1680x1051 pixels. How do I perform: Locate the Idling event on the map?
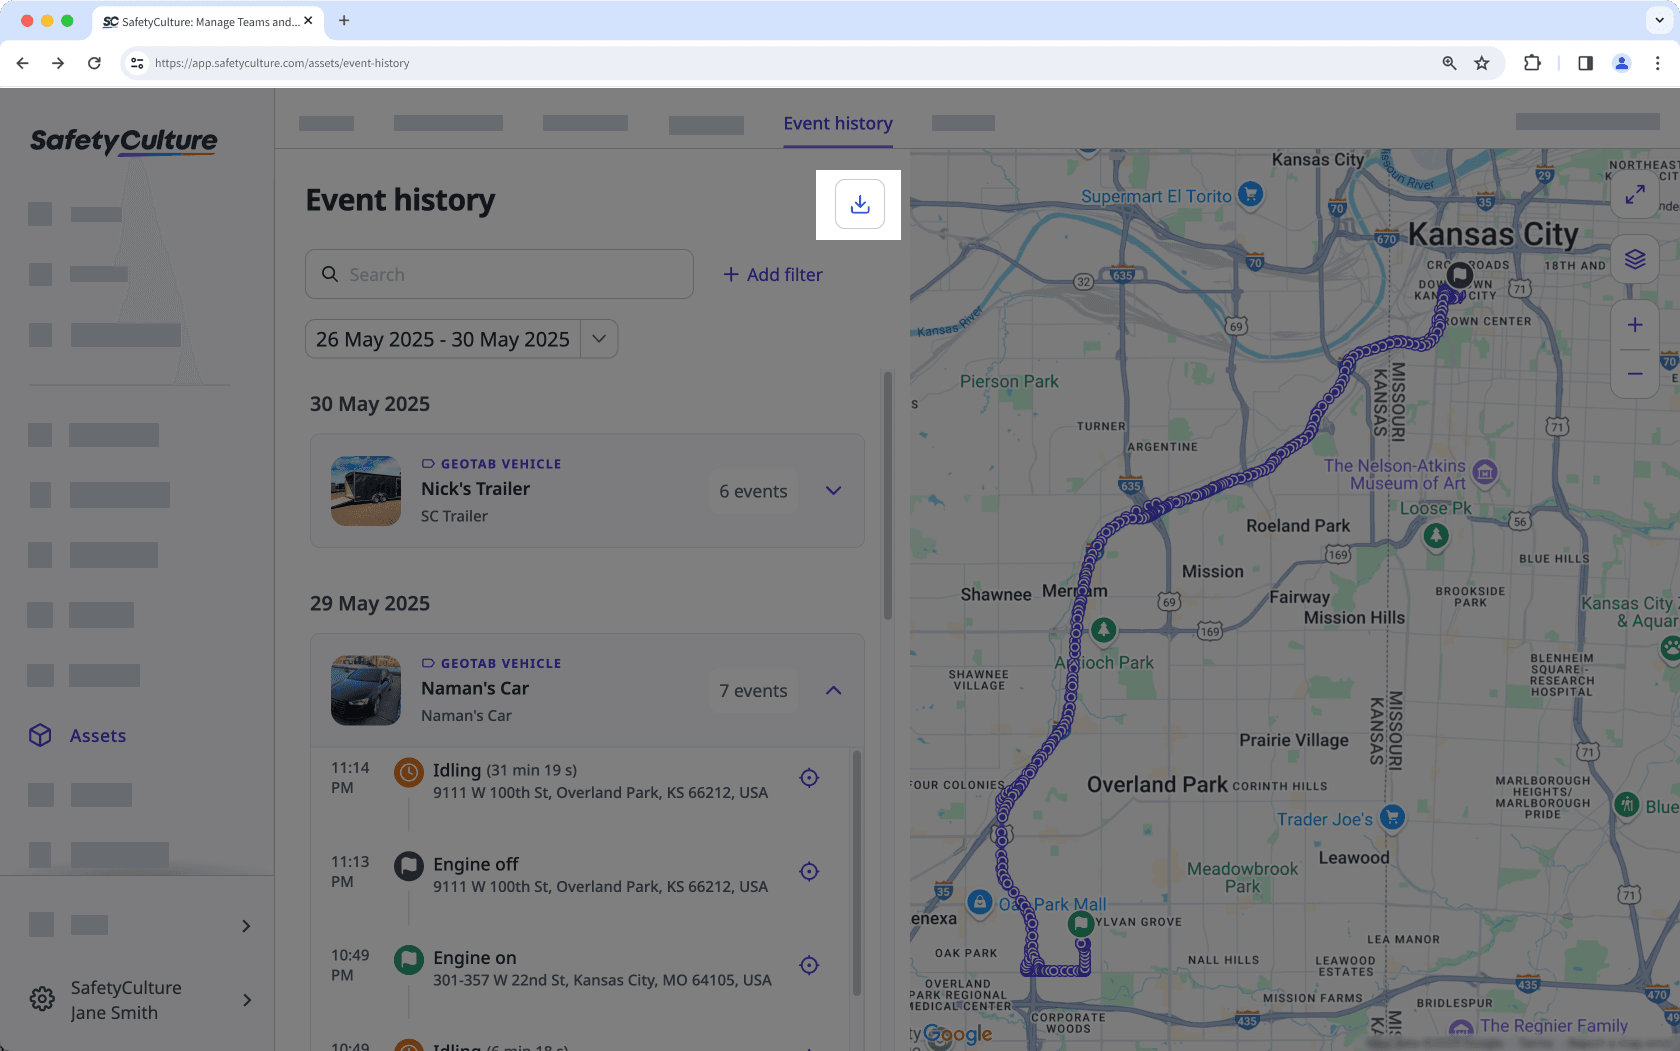809,777
